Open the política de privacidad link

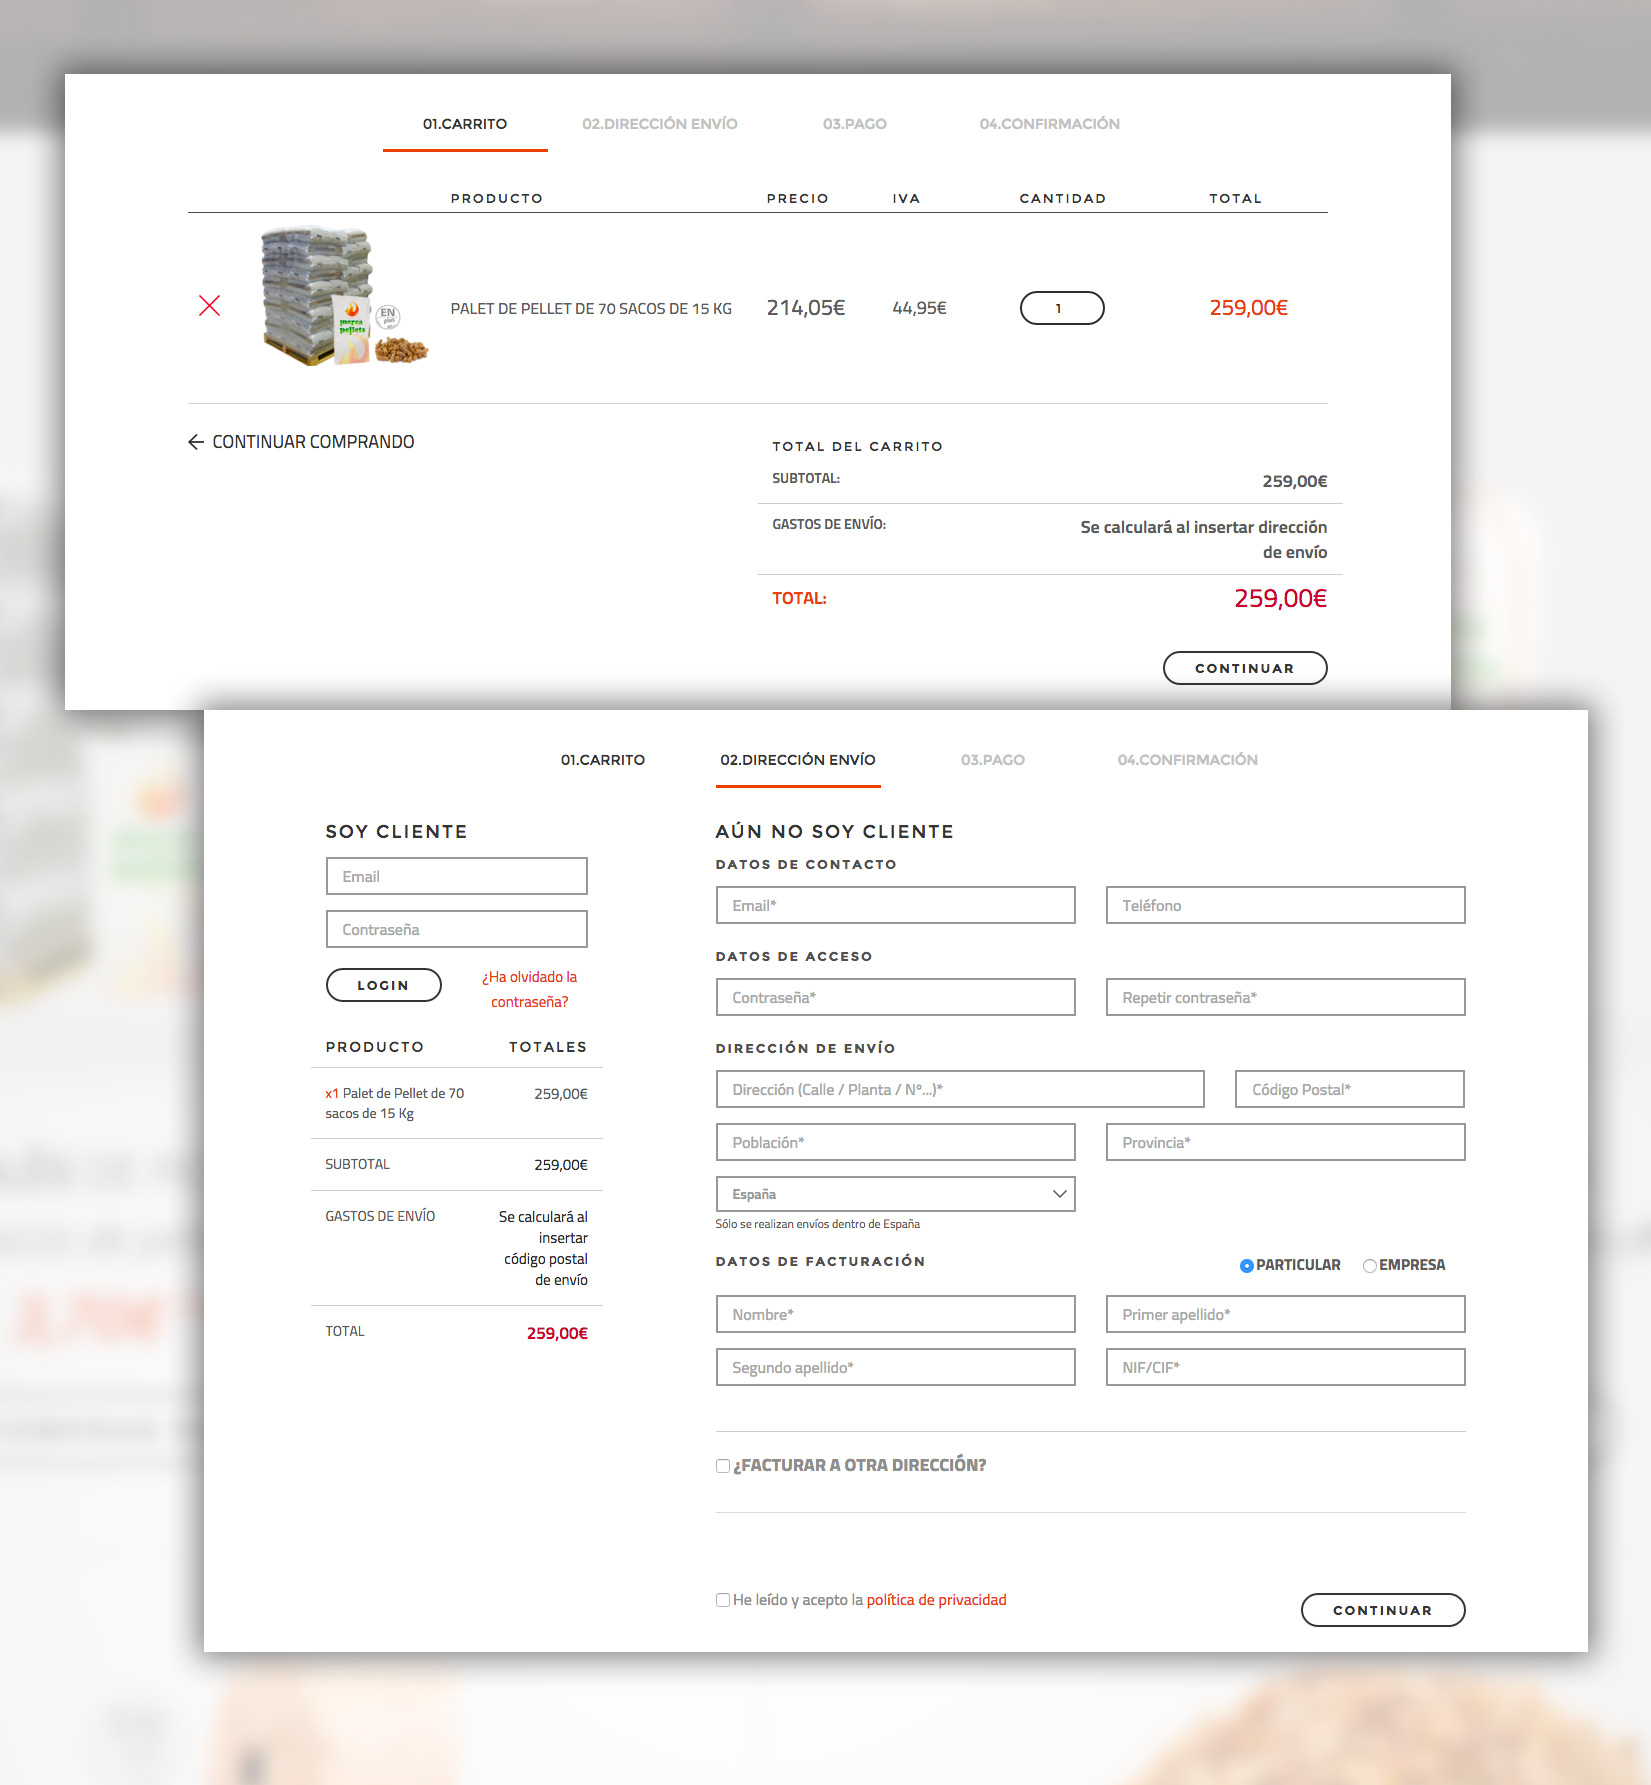[936, 1600]
